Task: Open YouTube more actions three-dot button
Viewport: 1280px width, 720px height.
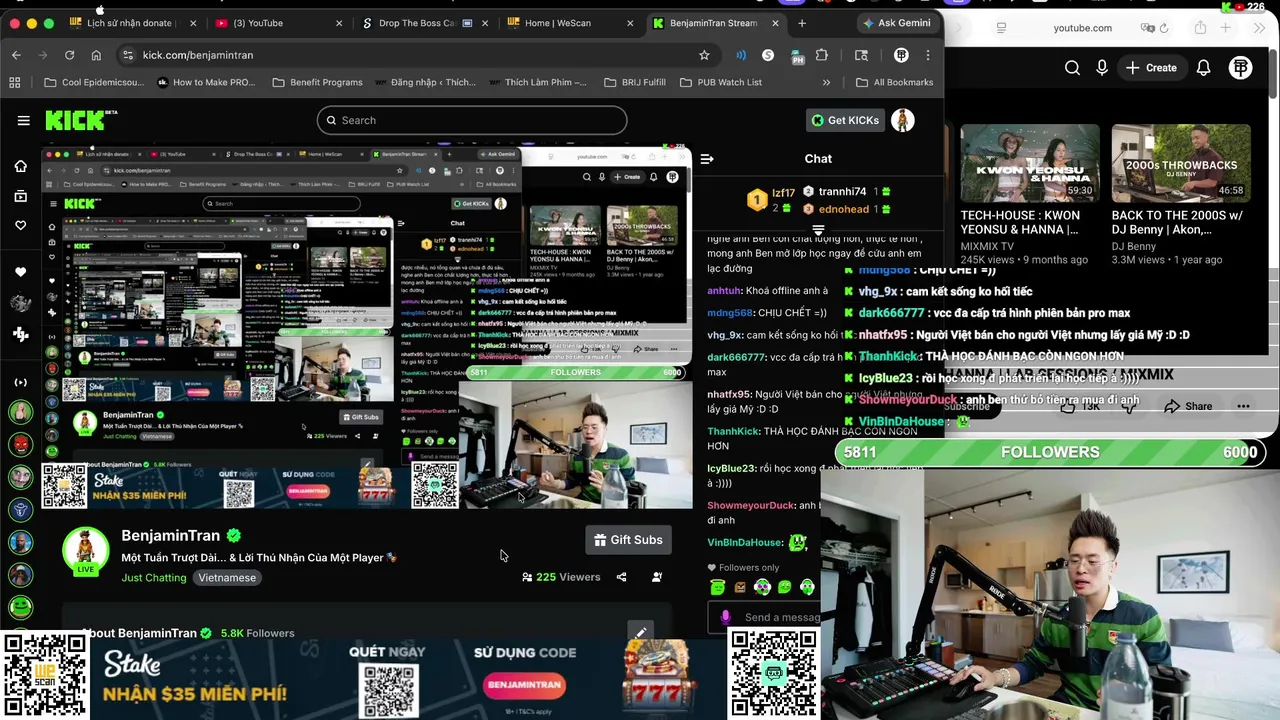Action: (x=1244, y=406)
